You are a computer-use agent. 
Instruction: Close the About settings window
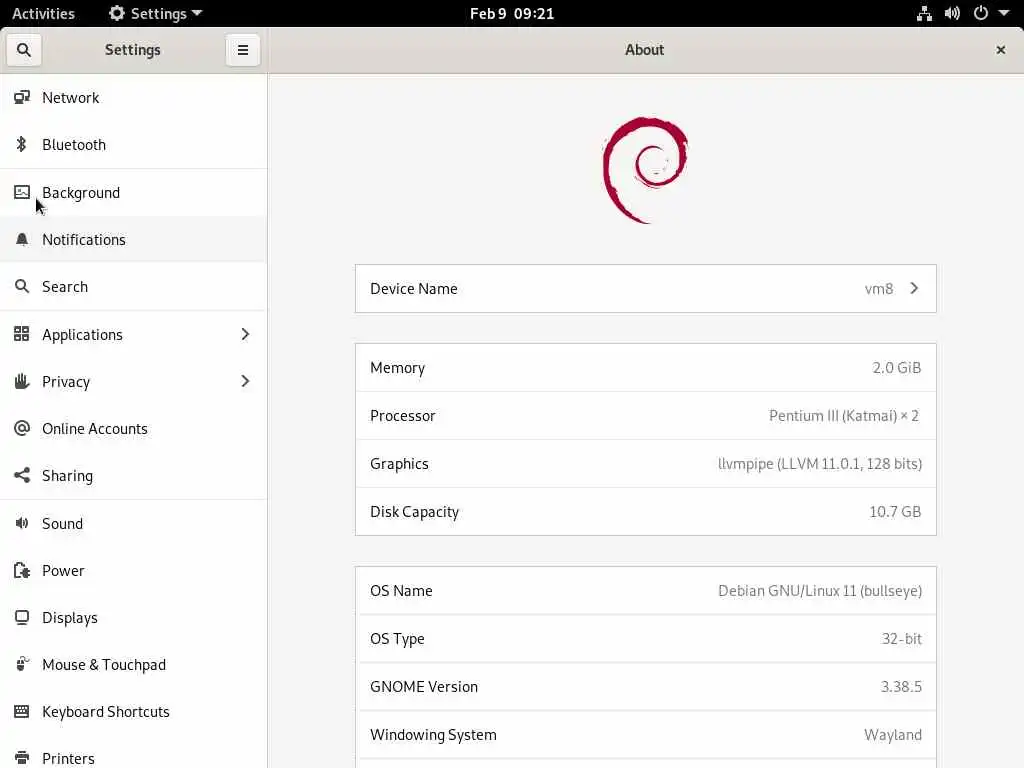click(x=1000, y=50)
